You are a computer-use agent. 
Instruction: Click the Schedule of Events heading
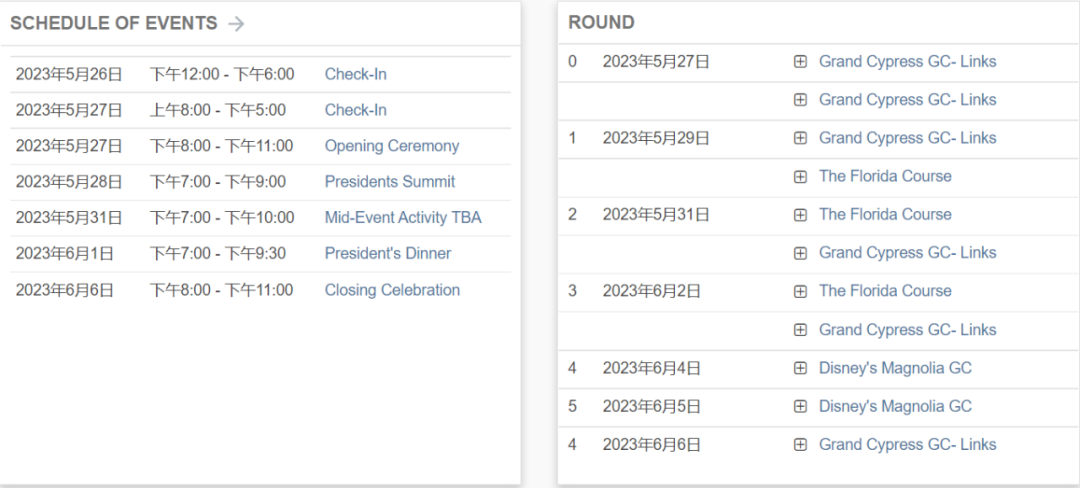point(113,23)
